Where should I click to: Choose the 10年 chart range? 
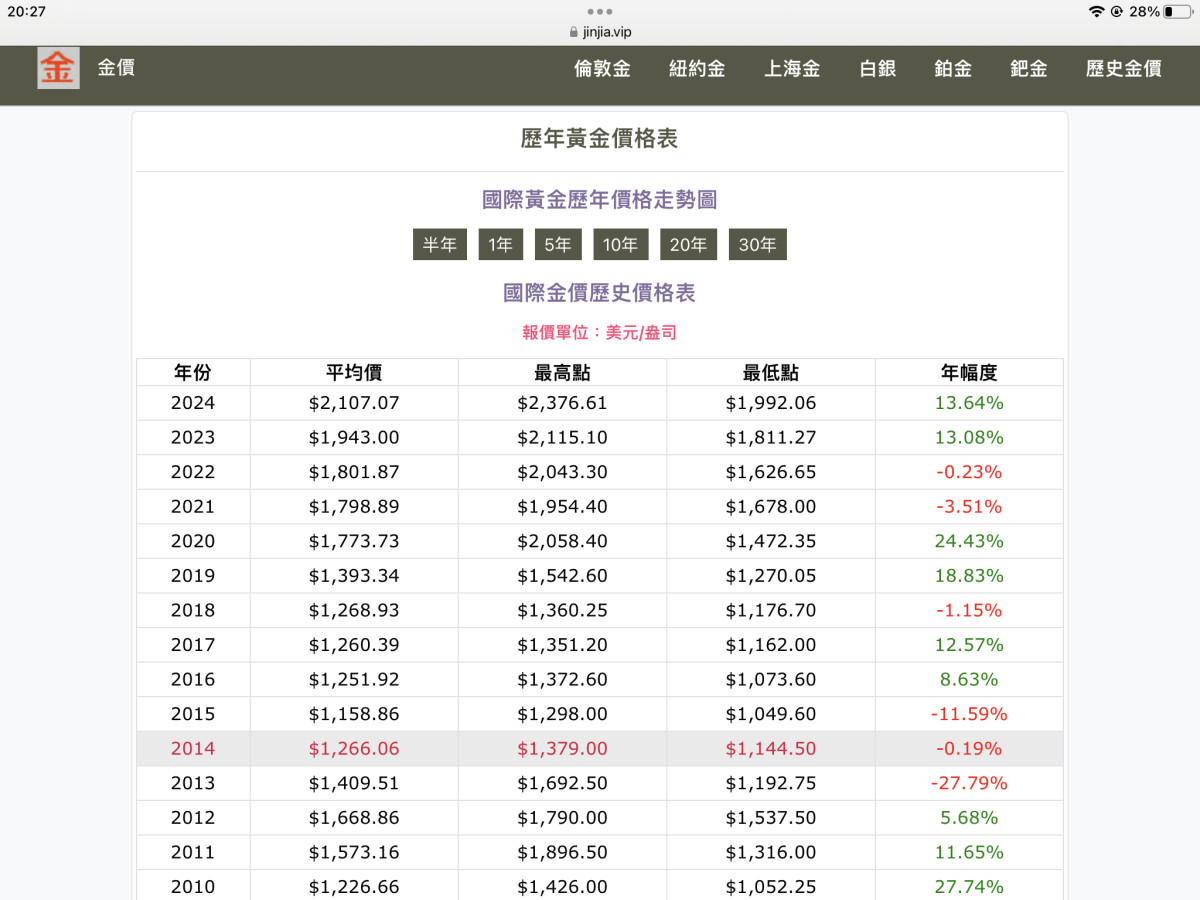coord(621,245)
